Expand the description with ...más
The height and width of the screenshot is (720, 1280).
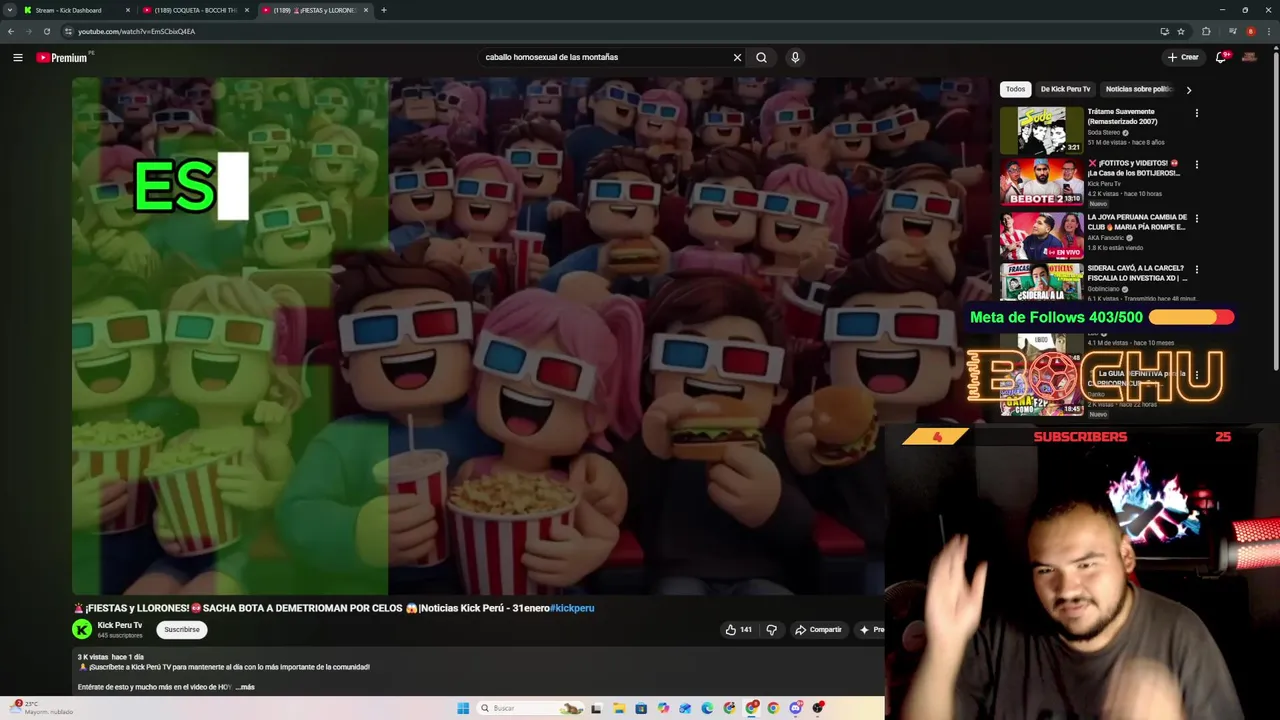coord(245,687)
